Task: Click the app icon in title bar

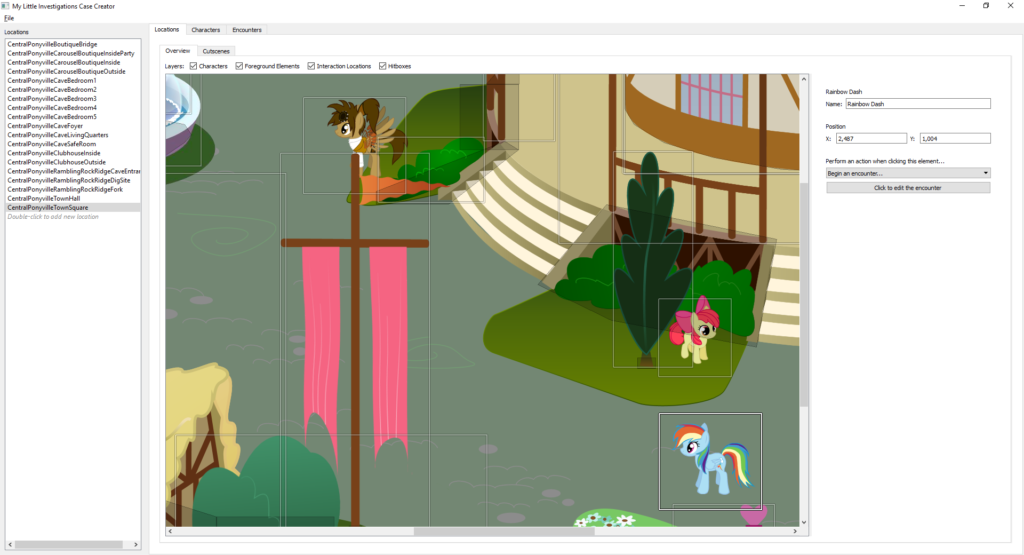Action: pyautogui.click(x=5, y=6)
